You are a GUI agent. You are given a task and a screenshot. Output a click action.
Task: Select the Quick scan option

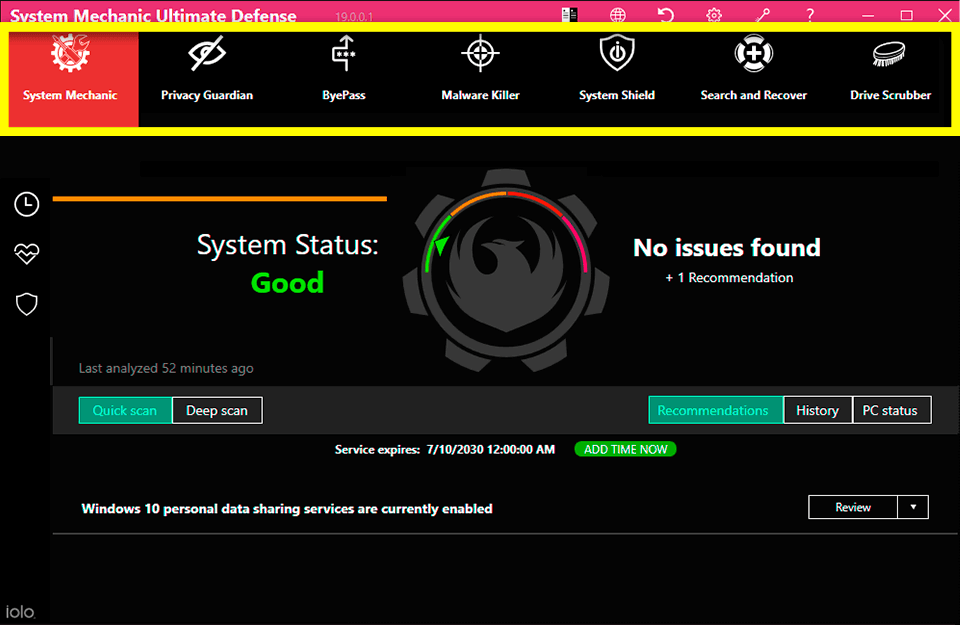(125, 410)
